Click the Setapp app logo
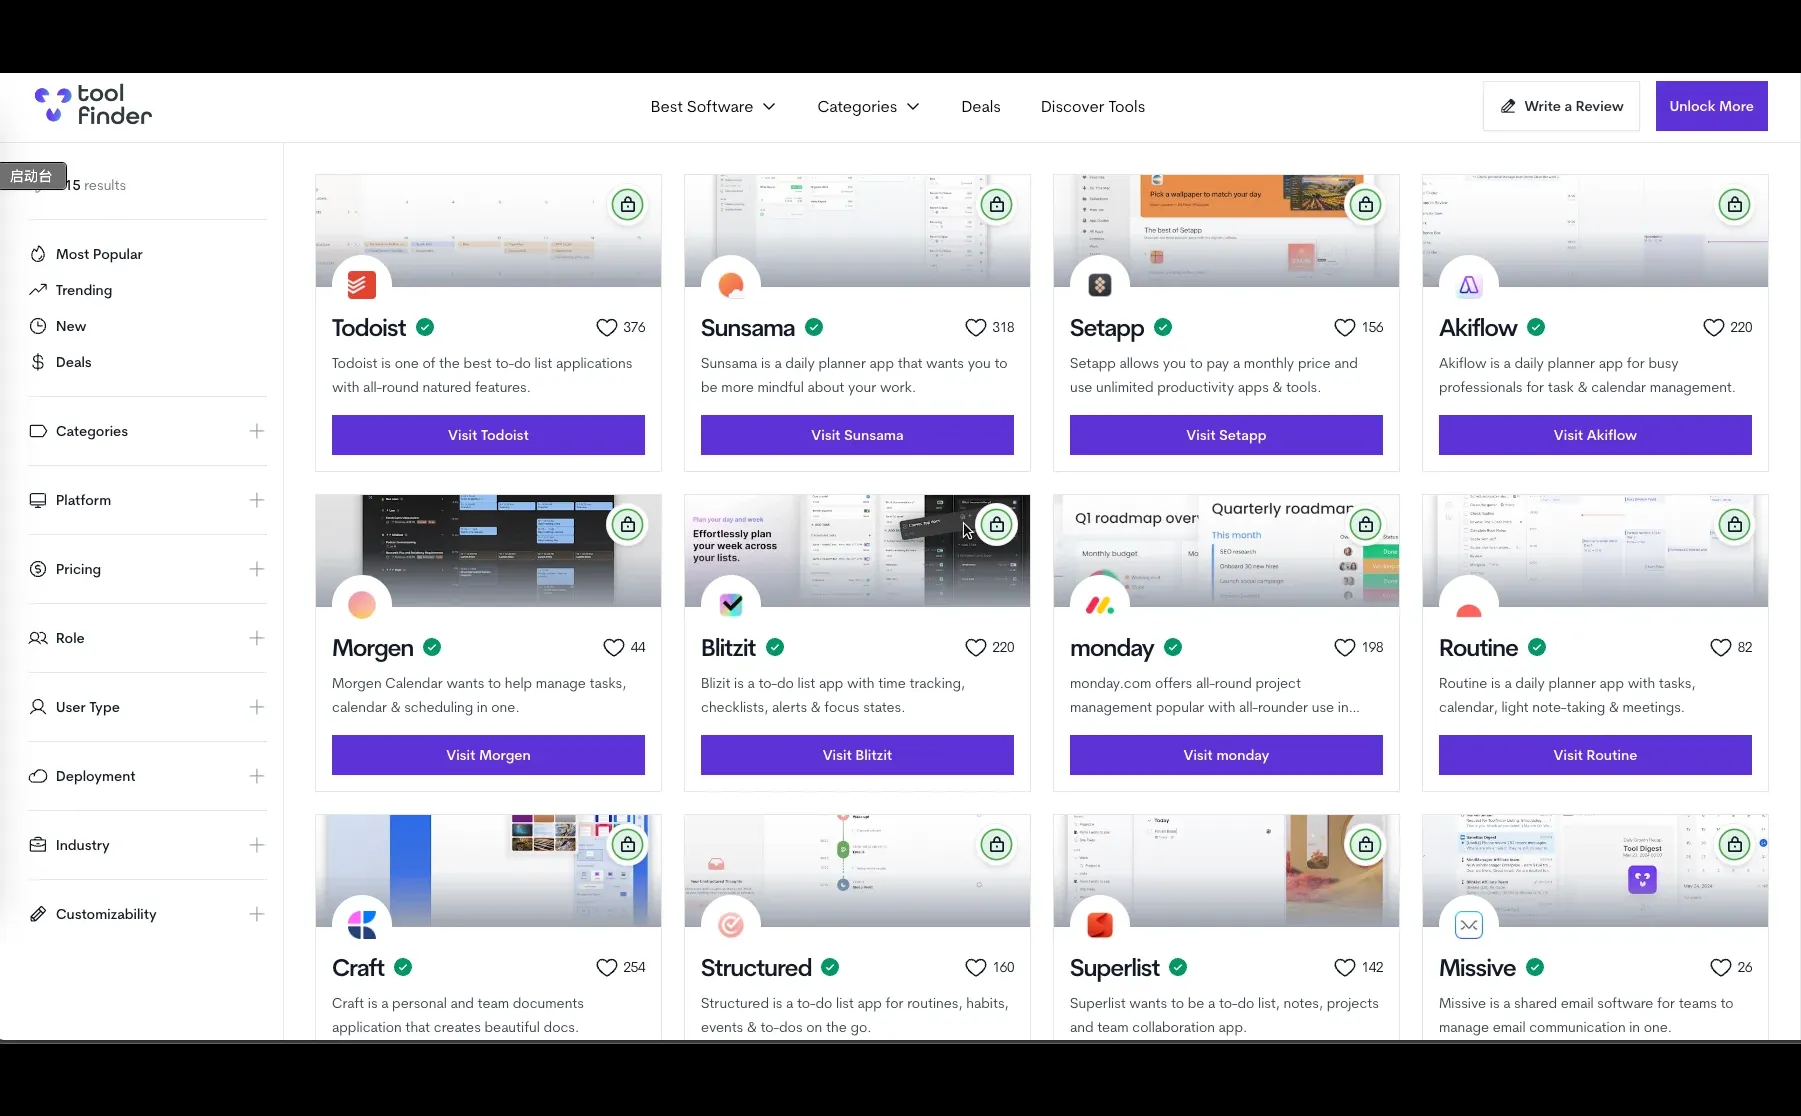The width and height of the screenshot is (1801, 1116). [x=1100, y=285]
